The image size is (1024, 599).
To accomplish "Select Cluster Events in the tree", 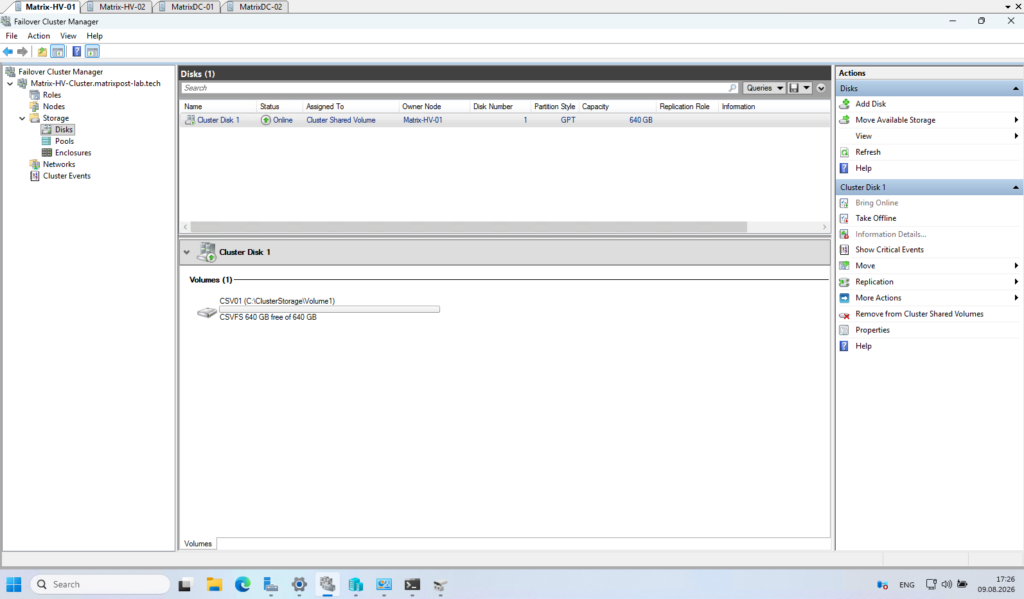I will pos(67,176).
